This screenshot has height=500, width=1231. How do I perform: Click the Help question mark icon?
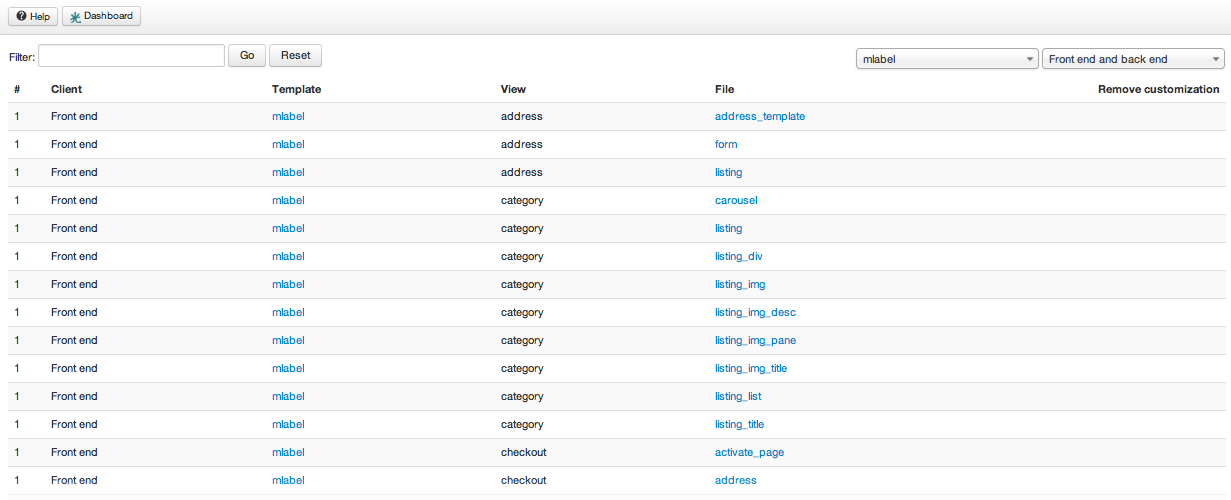tap(20, 16)
